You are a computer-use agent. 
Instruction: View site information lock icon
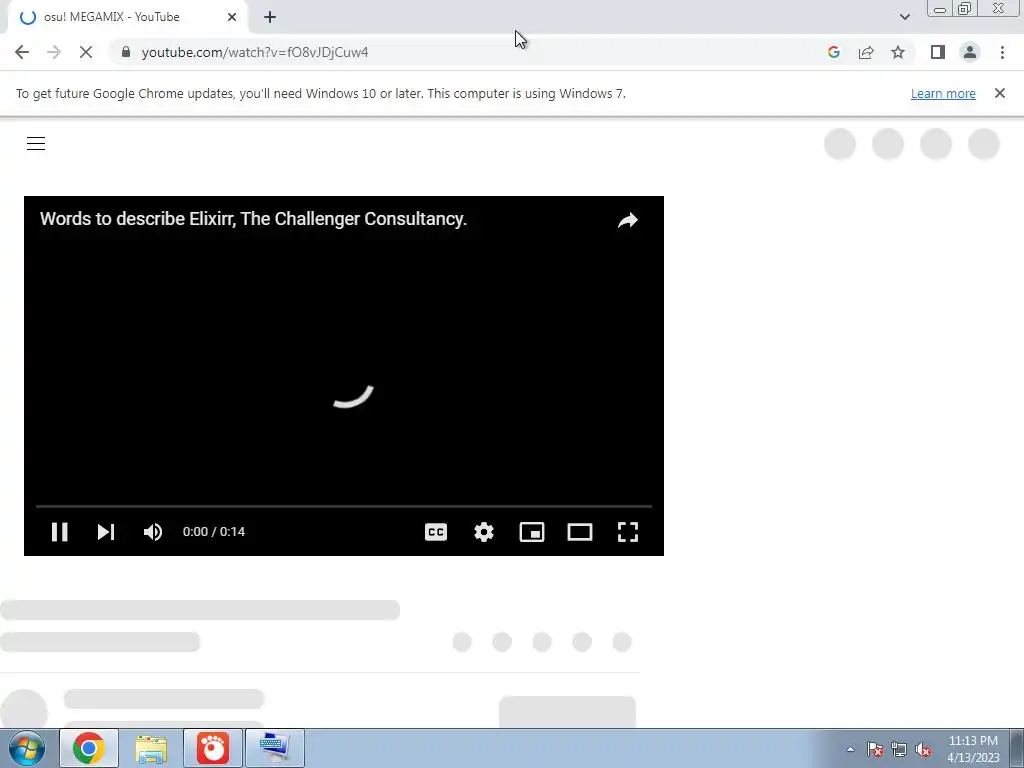(x=126, y=52)
